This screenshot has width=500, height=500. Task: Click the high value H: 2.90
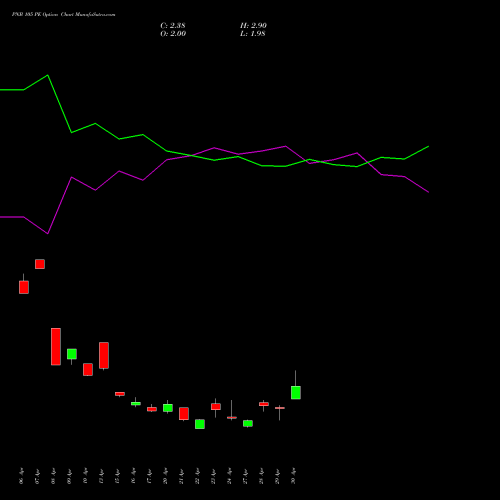(253, 26)
